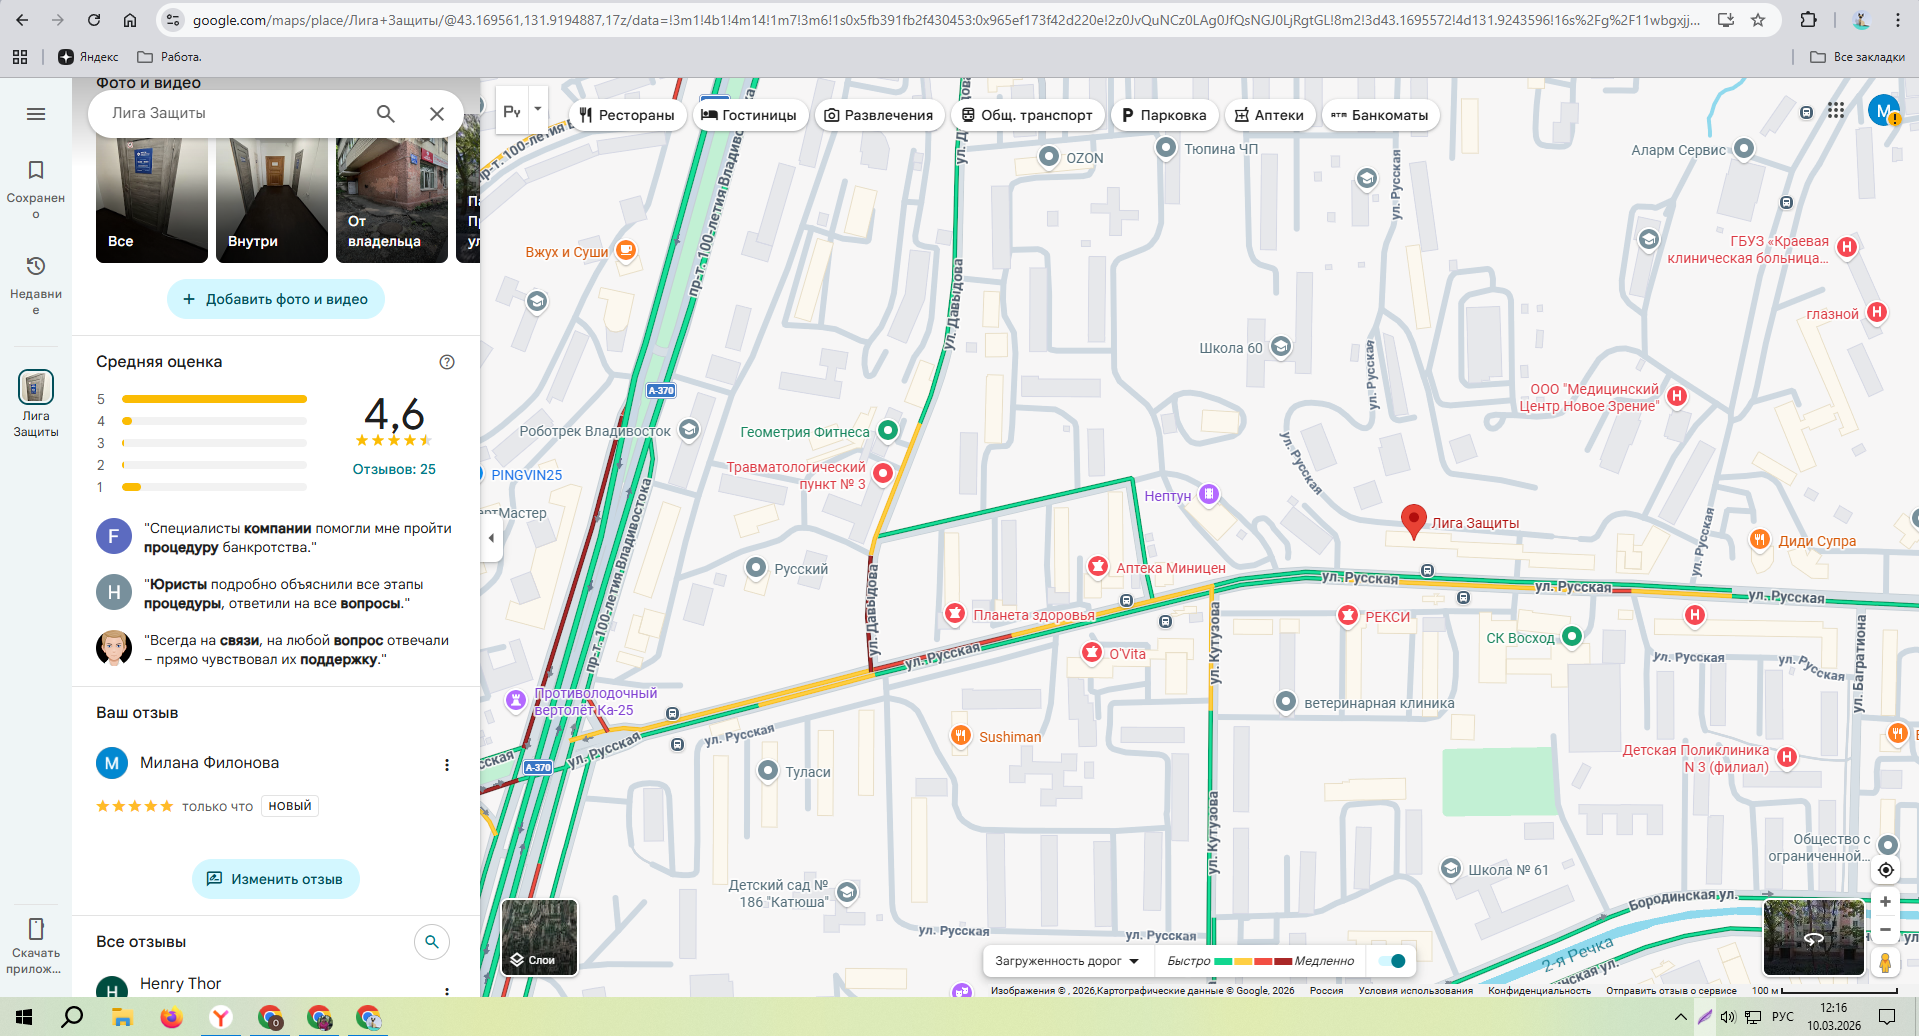This screenshot has height=1036, width=1919.
Task: Select the Sushiman restaurant pin
Action: click(x=960, y=736)
